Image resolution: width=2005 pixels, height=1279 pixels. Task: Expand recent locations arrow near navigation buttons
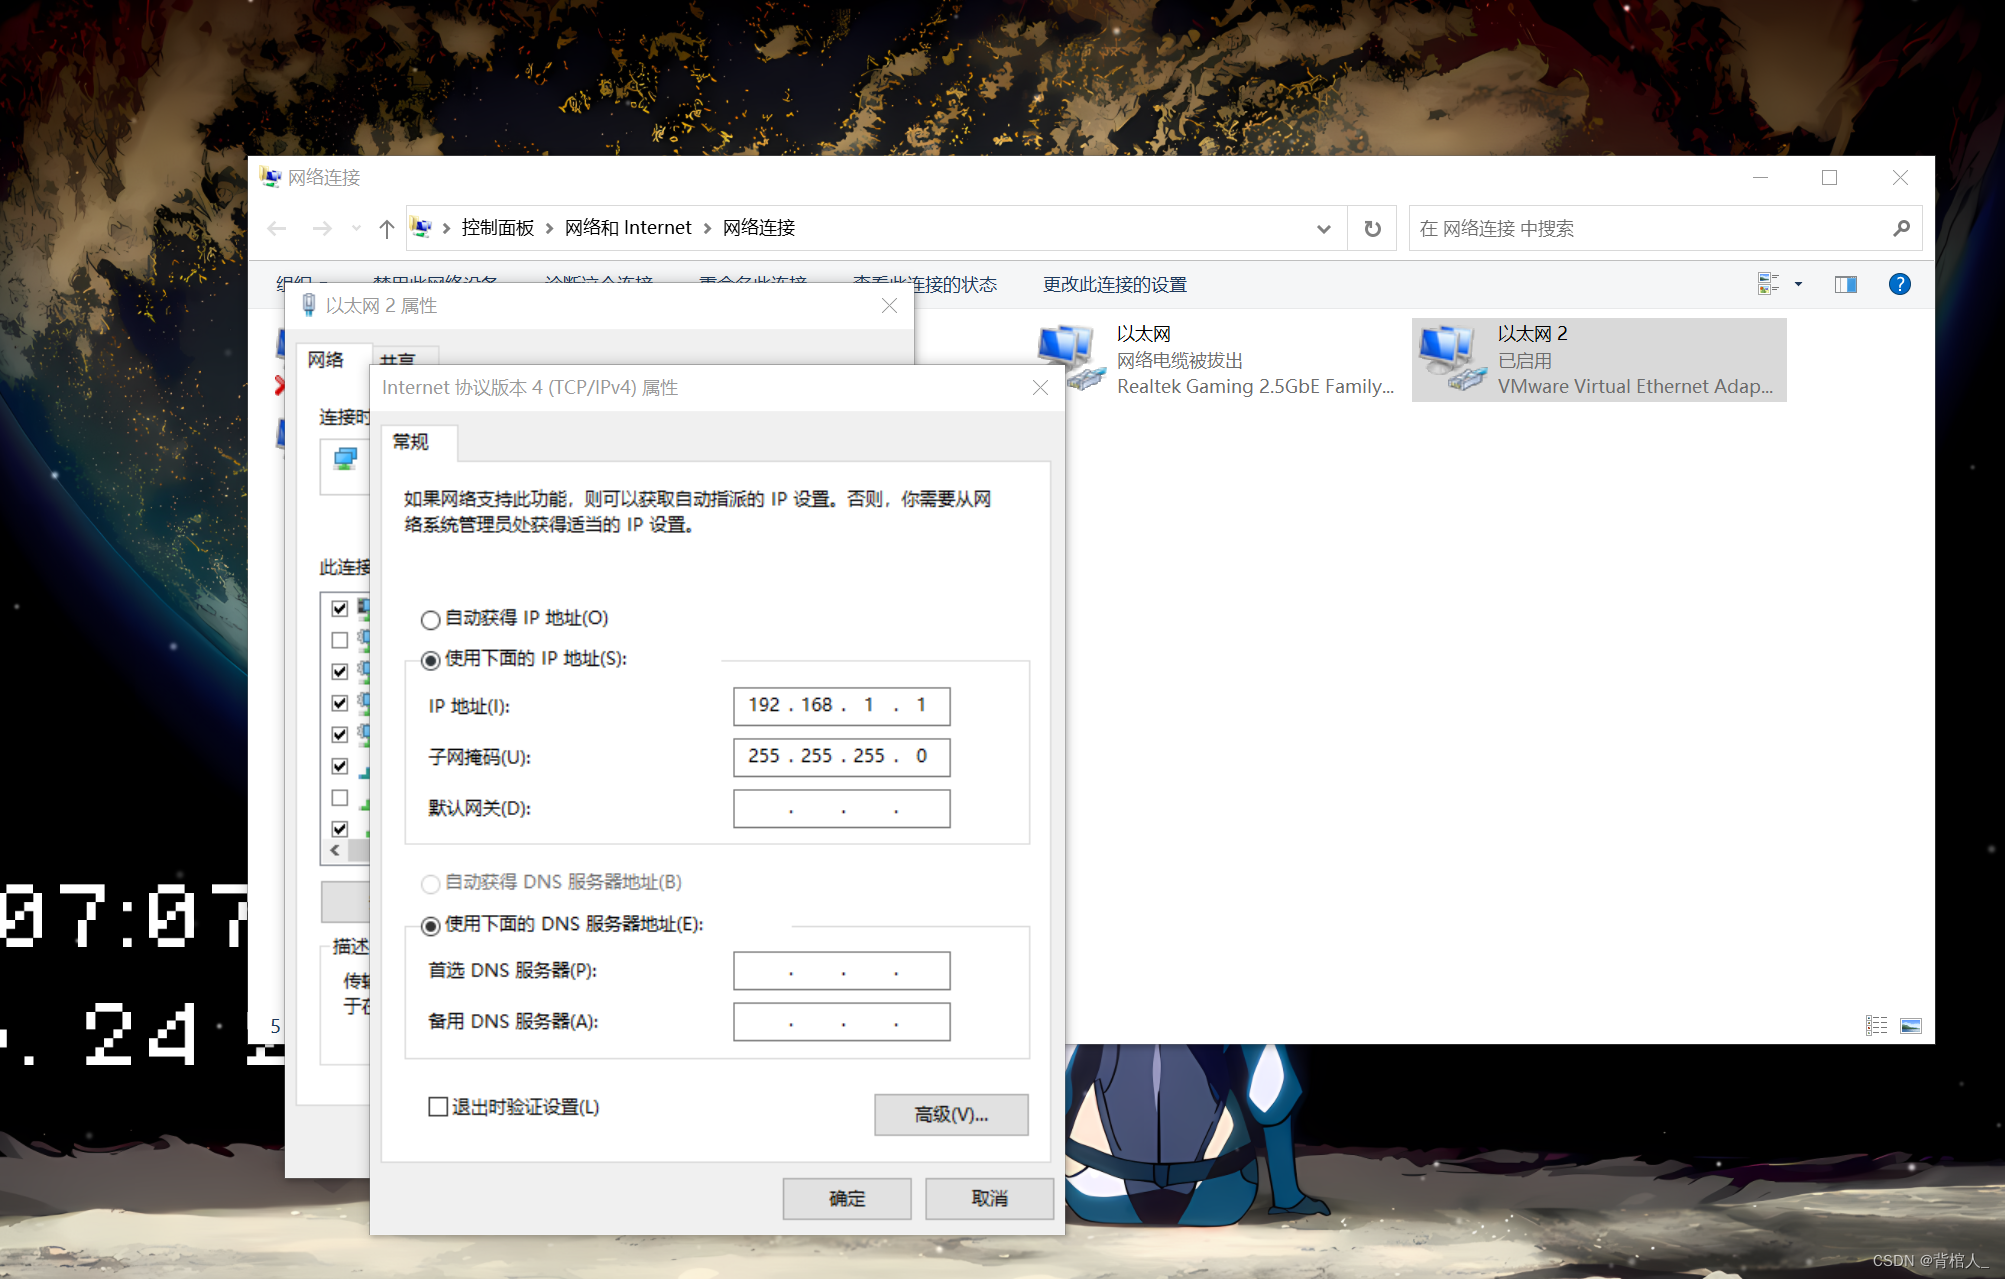(356, 229)
